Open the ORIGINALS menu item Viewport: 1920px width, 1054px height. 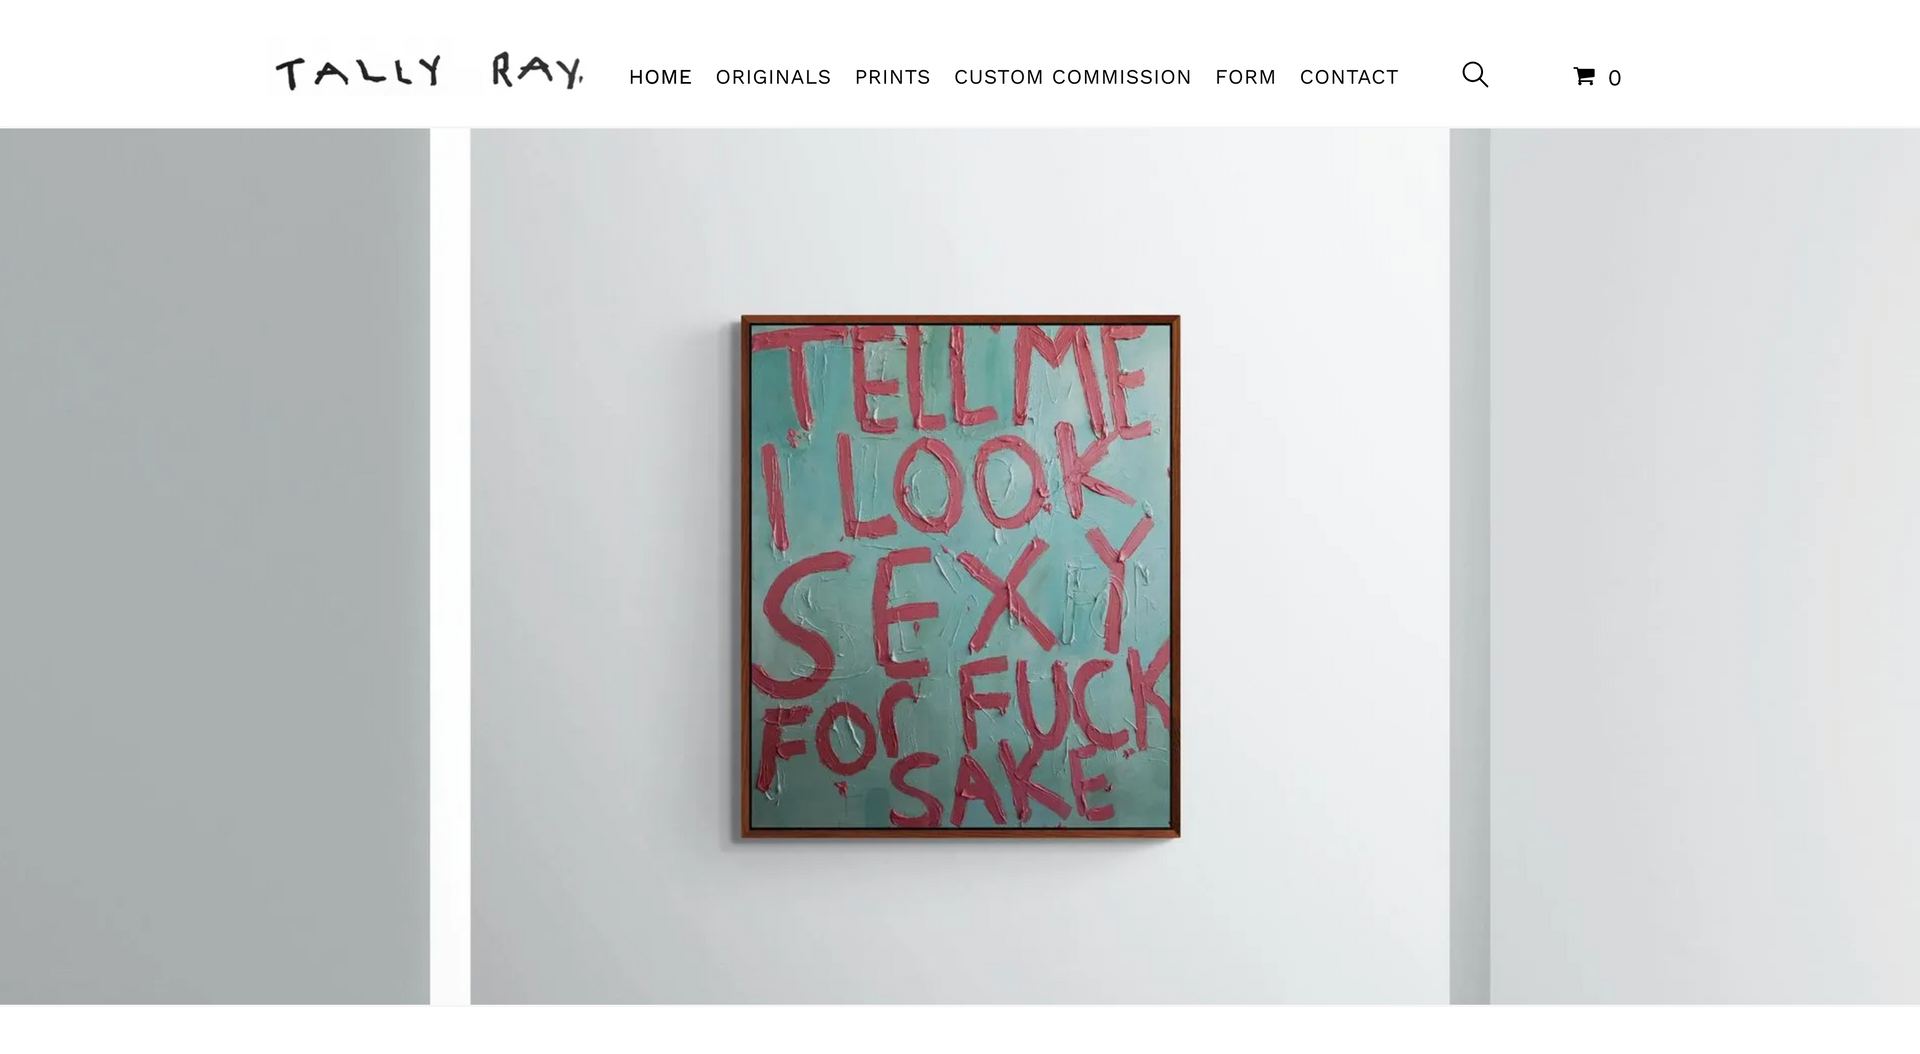[x=773, y=77]
